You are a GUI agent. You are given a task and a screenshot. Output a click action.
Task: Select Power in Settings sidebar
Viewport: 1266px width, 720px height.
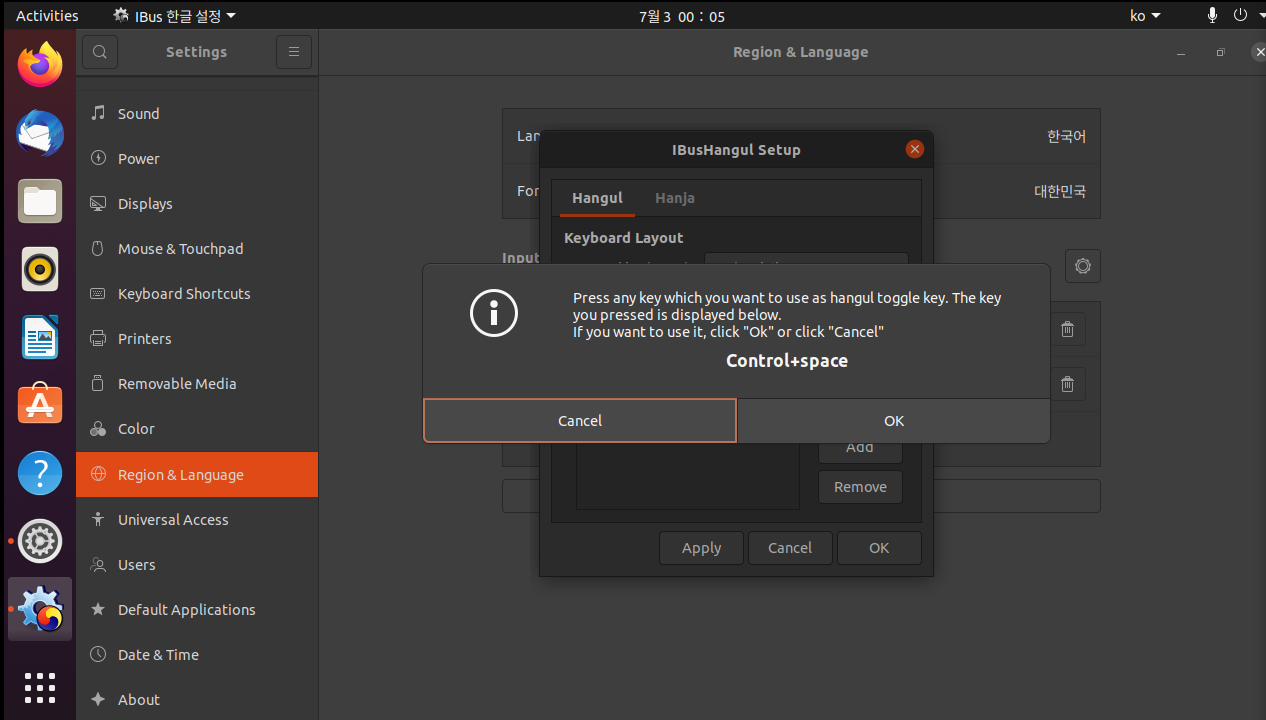point(197,158)
